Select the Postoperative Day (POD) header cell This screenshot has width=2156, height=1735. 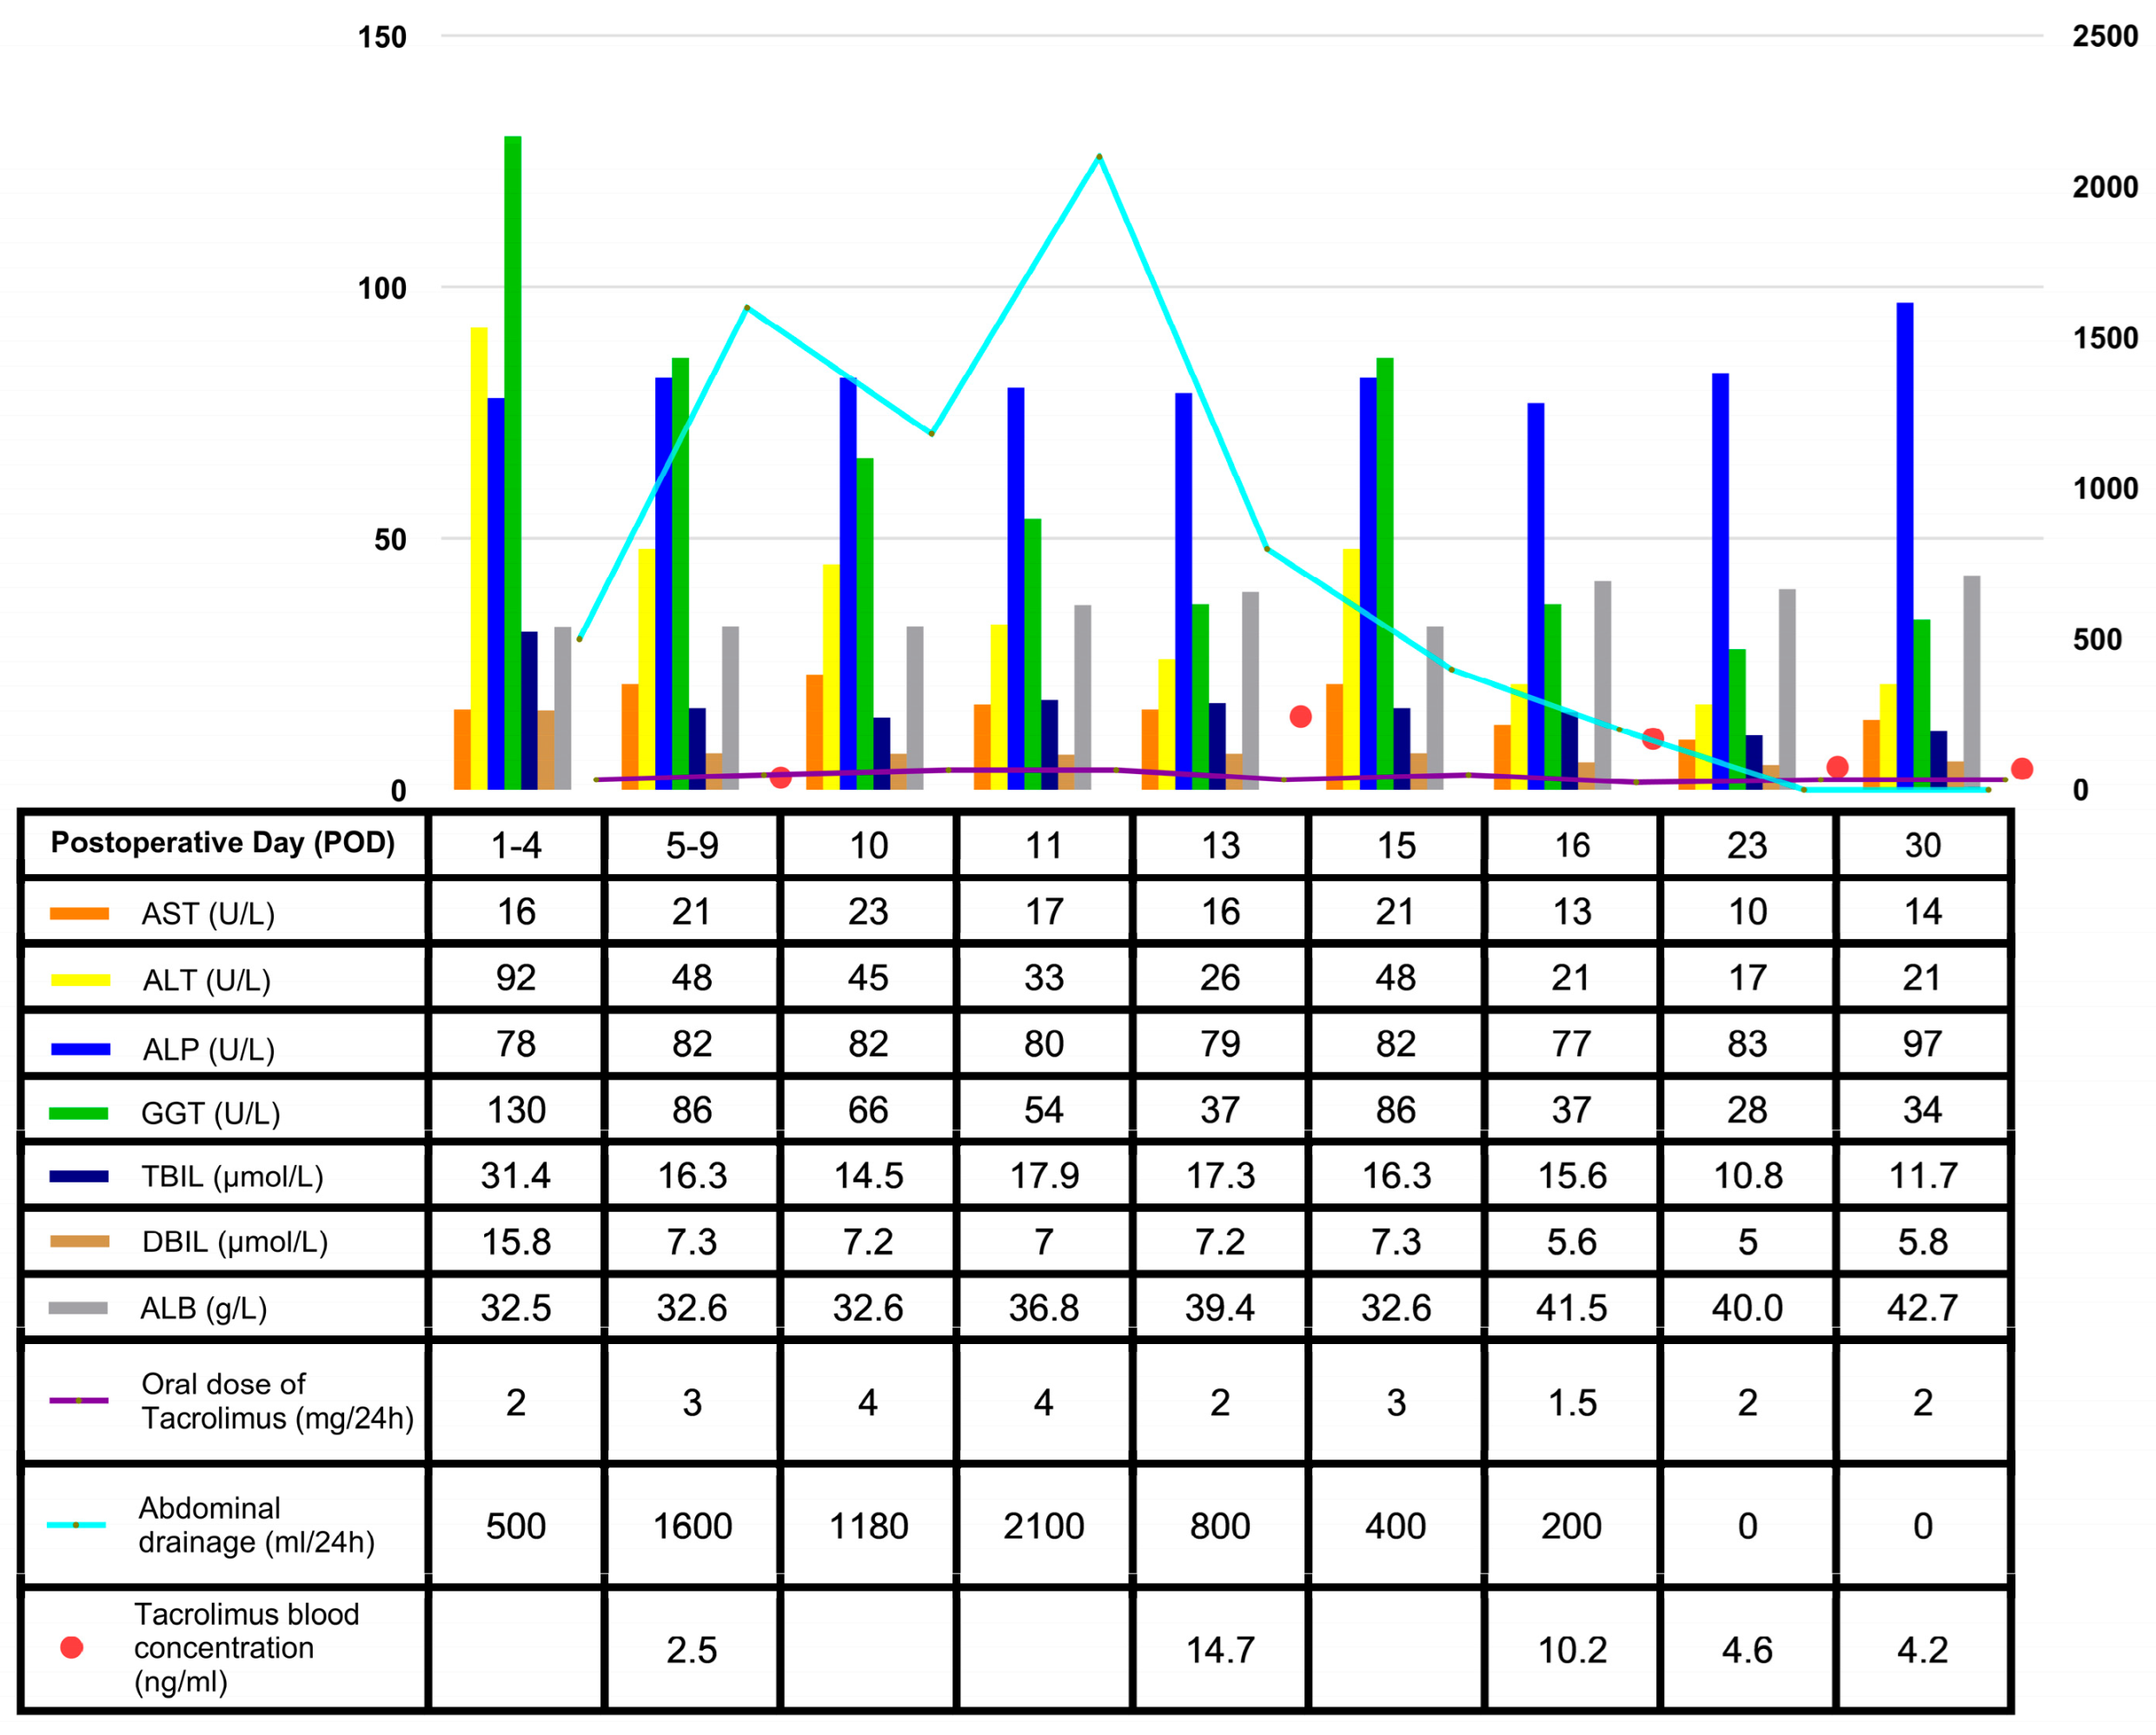(x=224, y=845)
